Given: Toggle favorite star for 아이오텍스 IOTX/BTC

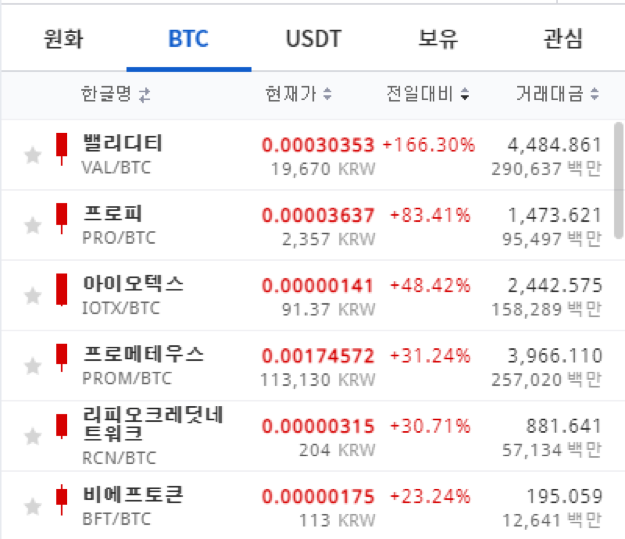Looking at the screenshot, I should click(x=33, y=295).
